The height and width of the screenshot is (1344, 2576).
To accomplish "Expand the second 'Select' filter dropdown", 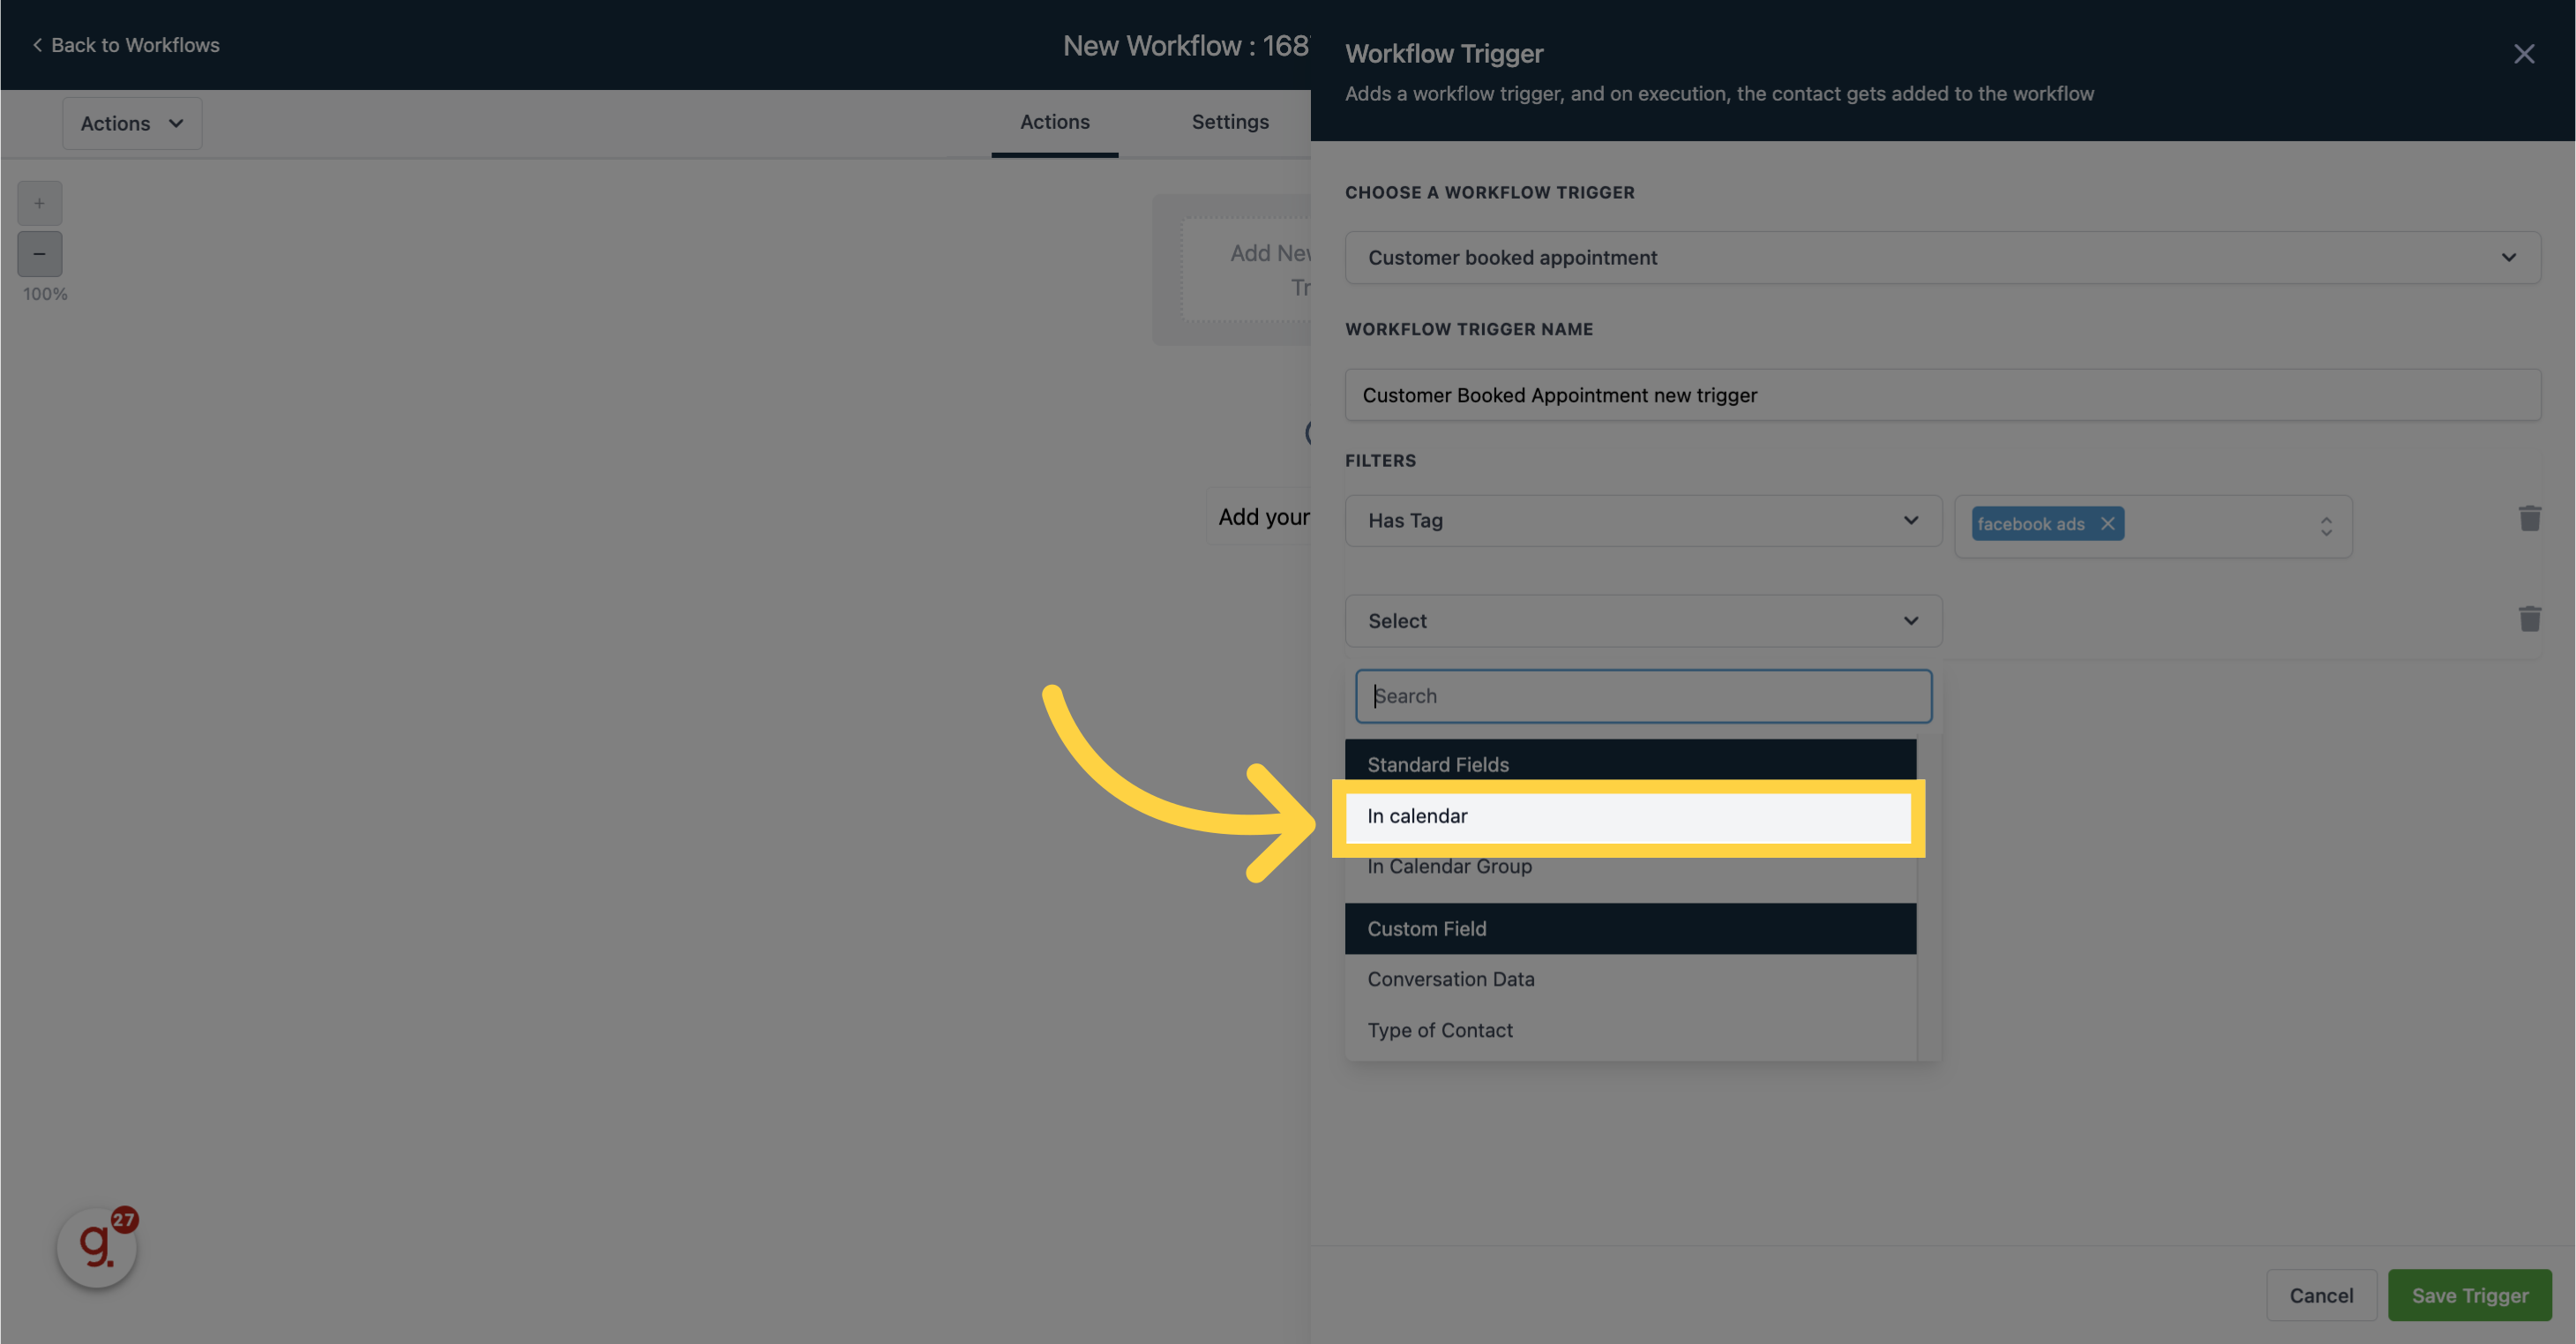I will [x=1641, y=620].
